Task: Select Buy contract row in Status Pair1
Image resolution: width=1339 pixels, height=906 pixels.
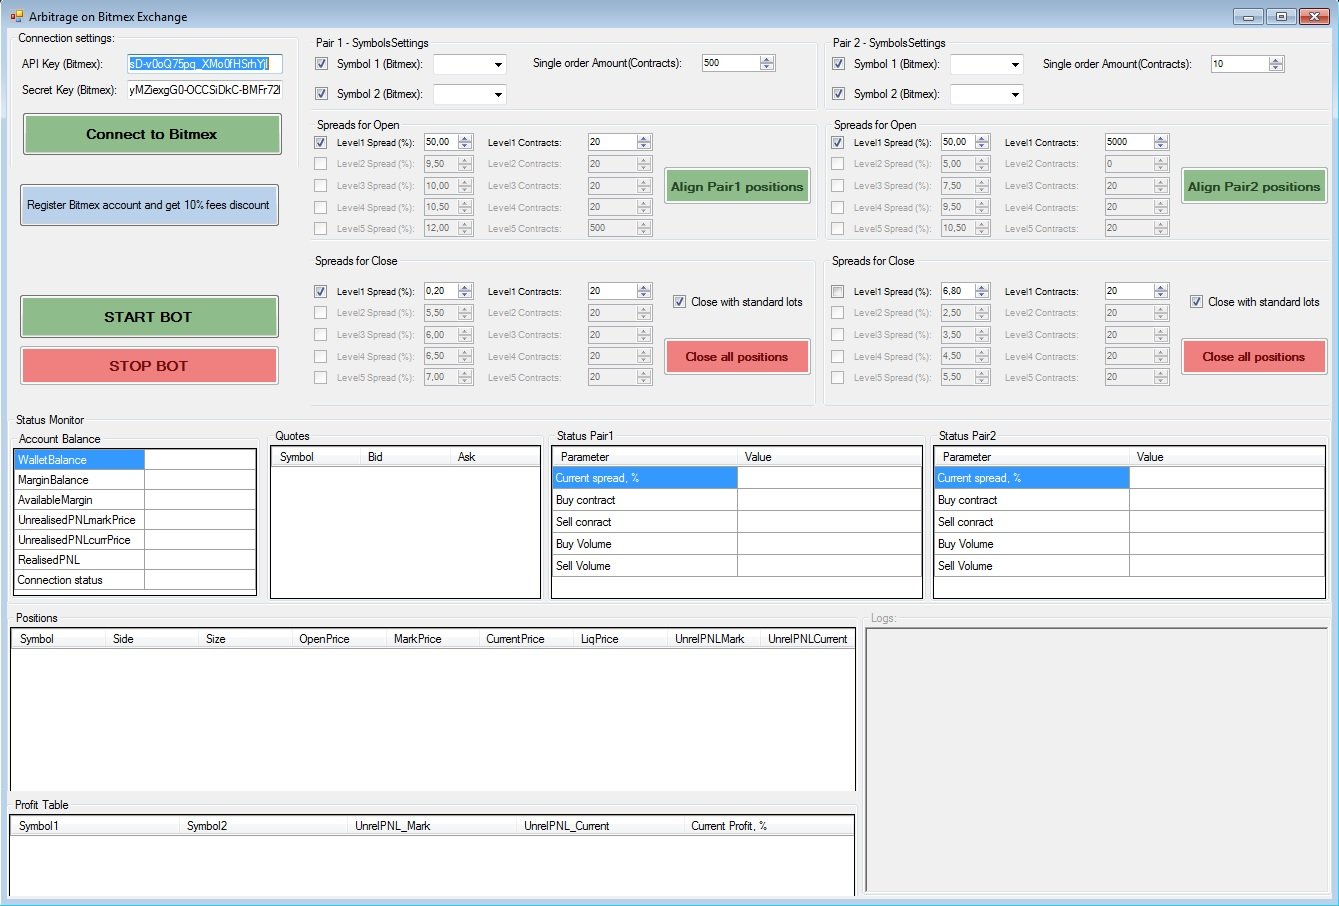Action: pyautogui.click(x=737, y=500)
